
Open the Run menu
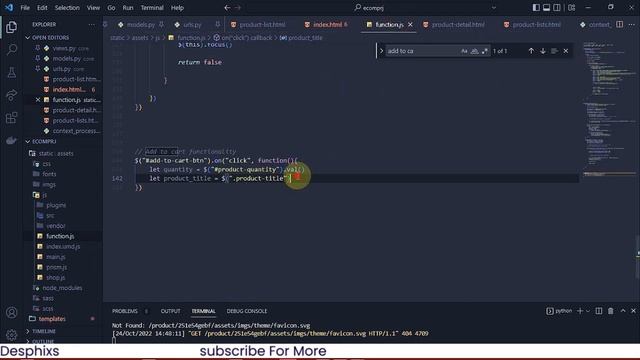128,8
